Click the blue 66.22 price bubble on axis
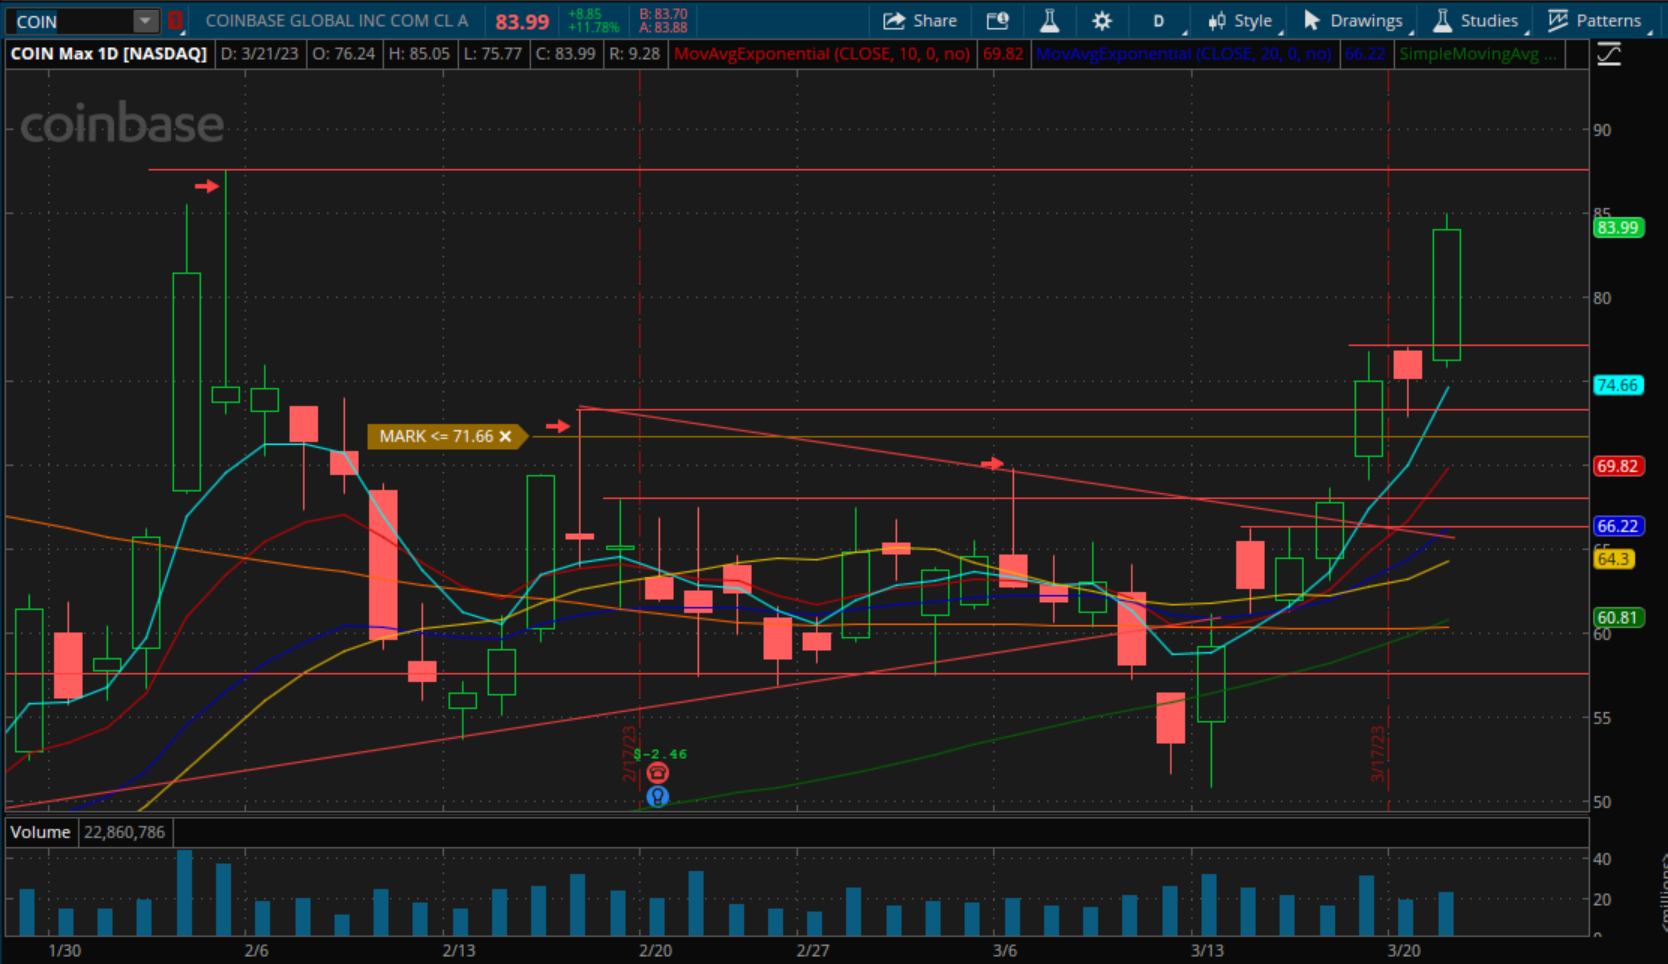The width and height of the screenshot is (1668, 964). click(x=1617, y=526)
